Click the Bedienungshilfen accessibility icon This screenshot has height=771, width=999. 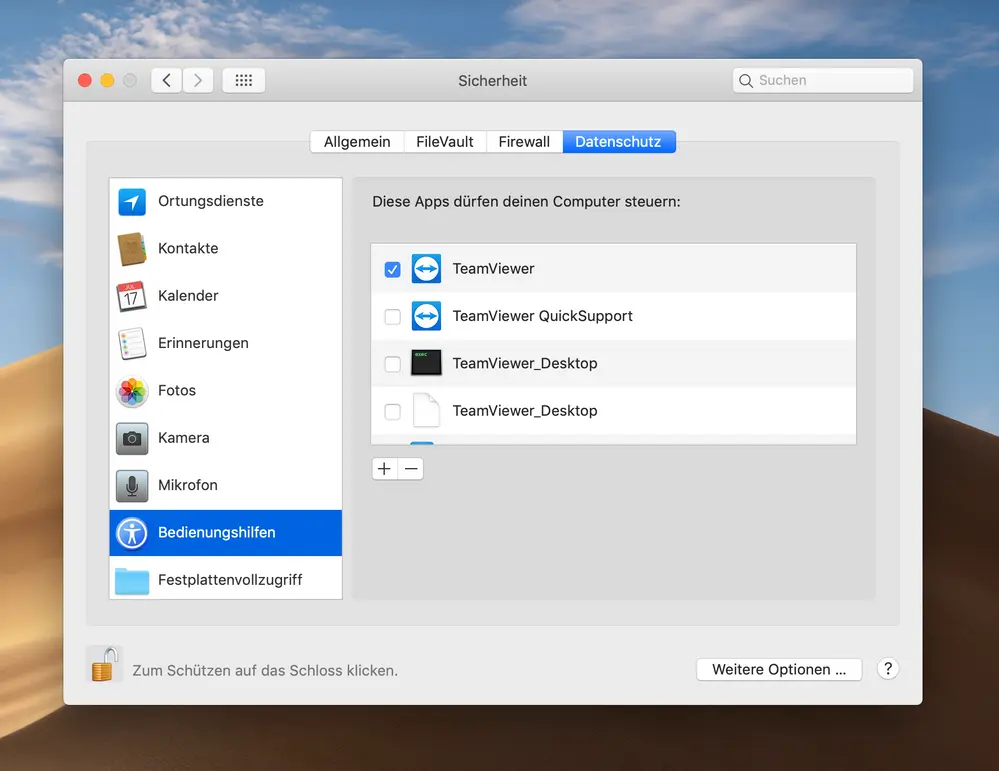pyautogui.click(x=132, y=533)
